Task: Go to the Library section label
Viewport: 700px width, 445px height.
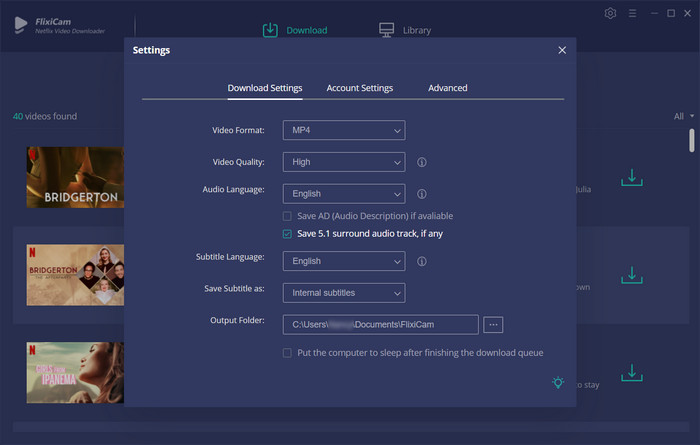Action: (x=417, y=30)
